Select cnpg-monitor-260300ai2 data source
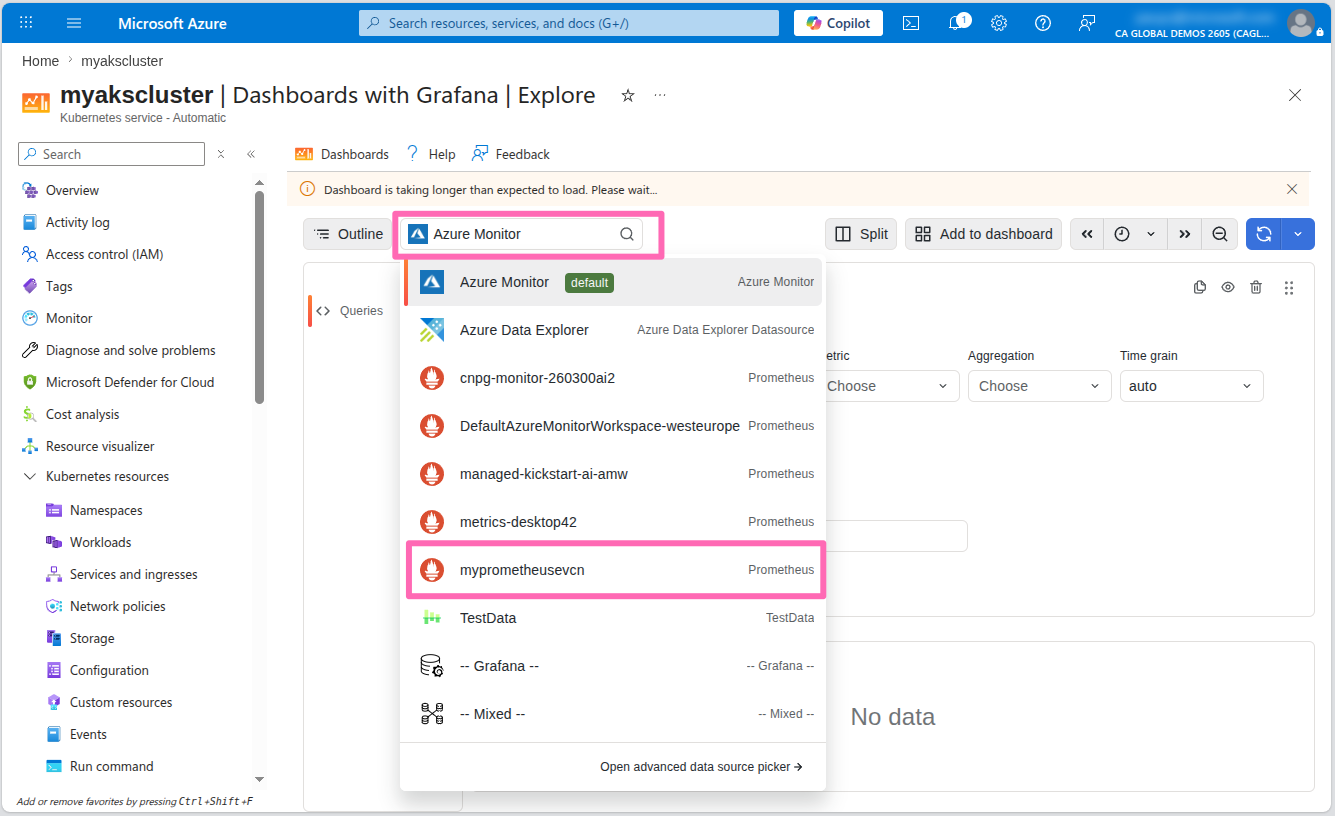 coord(613,378)
